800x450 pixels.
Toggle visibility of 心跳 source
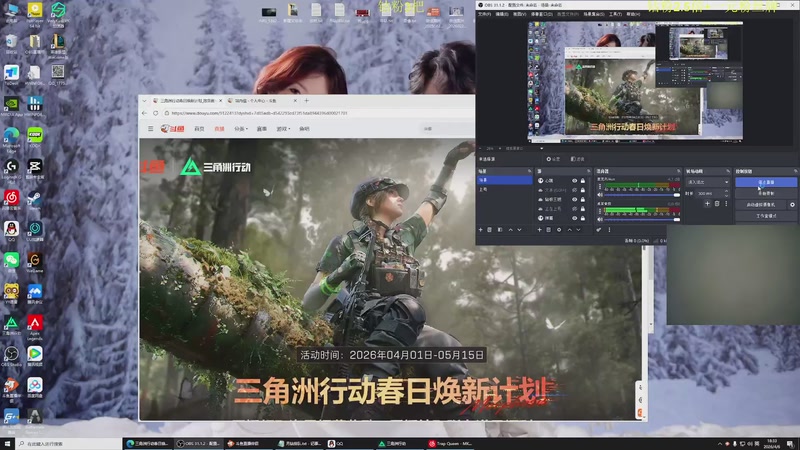point(574,181)
